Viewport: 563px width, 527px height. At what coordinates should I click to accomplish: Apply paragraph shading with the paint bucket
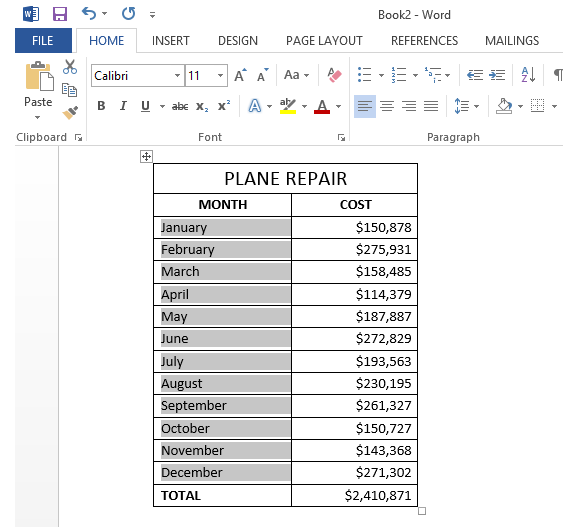pyautogui.click(x=504, y=106)
